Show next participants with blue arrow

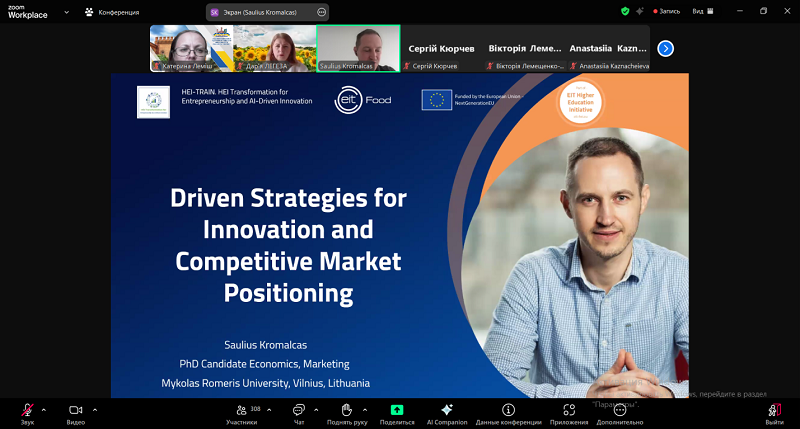click(665, 48)
